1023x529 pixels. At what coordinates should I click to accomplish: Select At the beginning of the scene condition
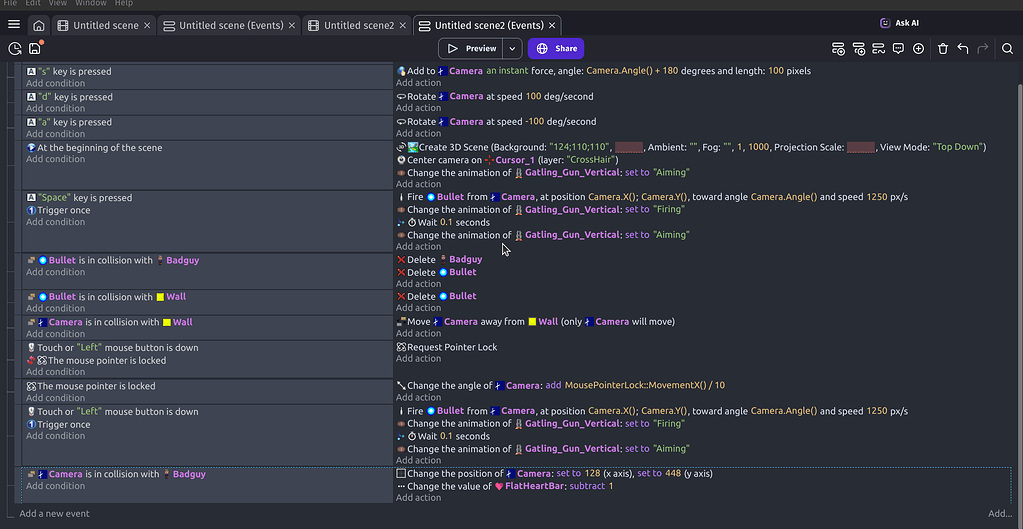pos(94,147)
